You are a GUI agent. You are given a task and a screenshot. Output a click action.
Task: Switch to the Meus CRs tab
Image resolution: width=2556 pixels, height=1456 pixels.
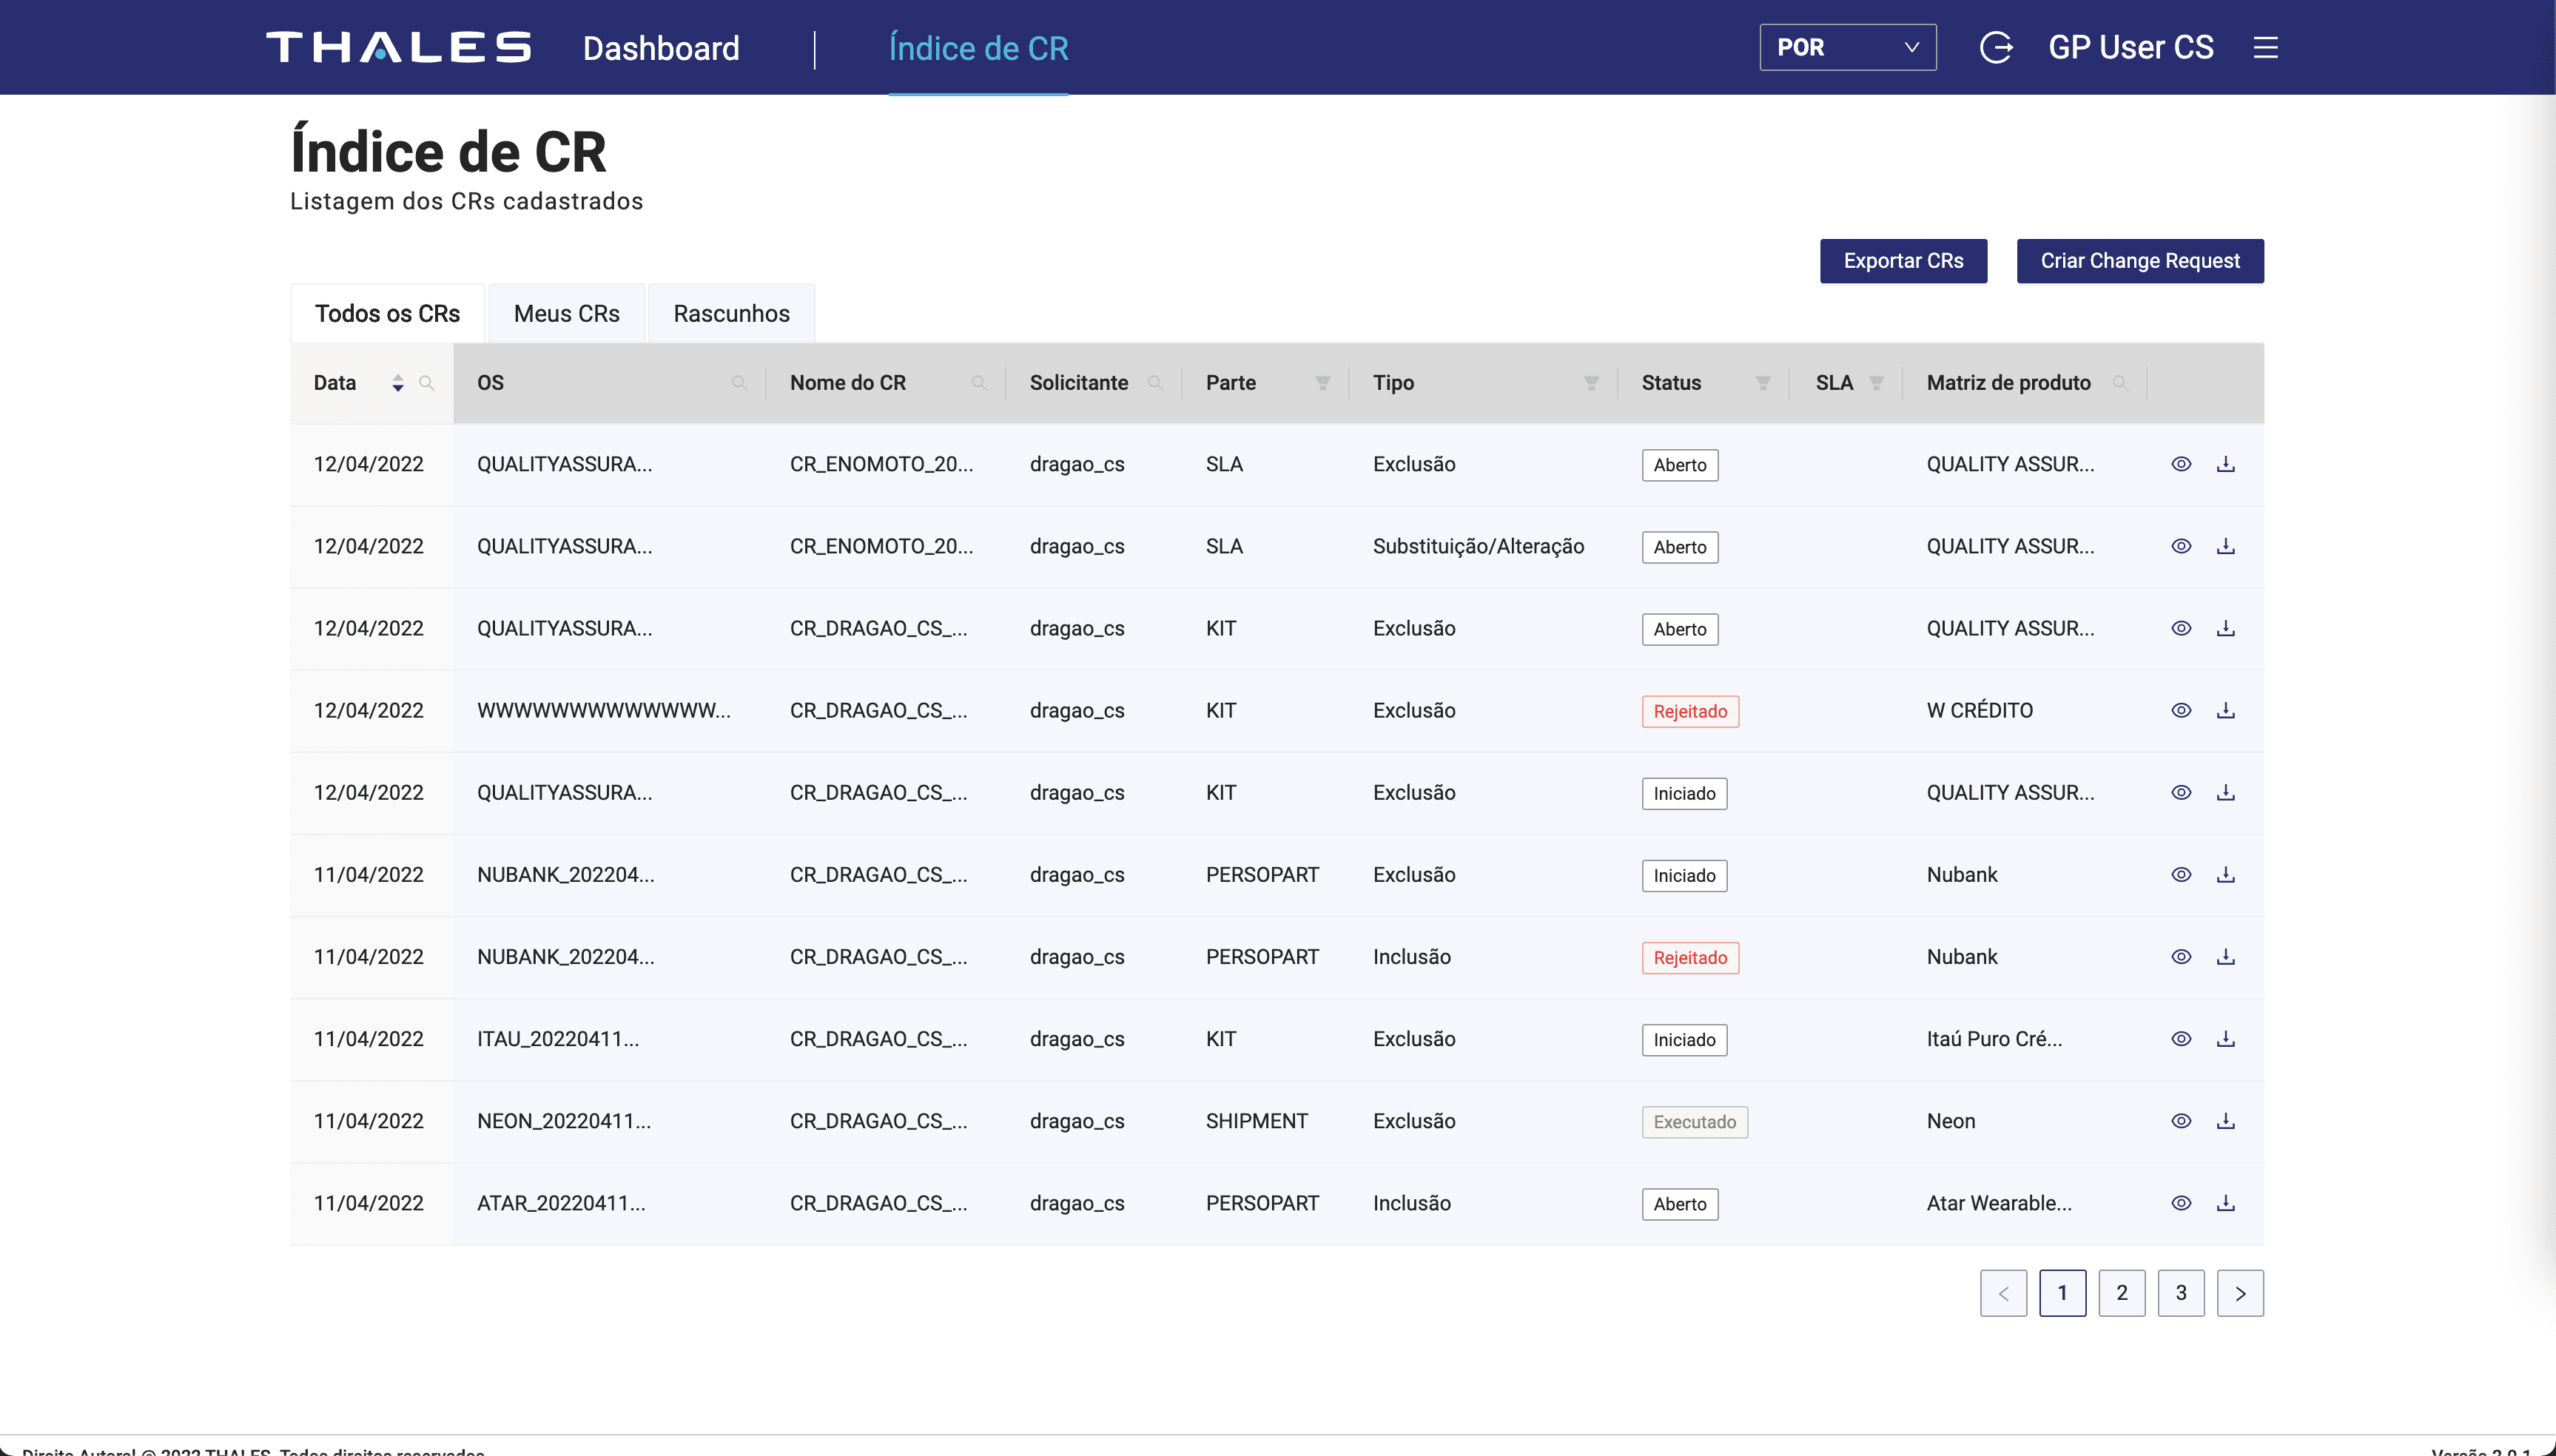[566, 313]
